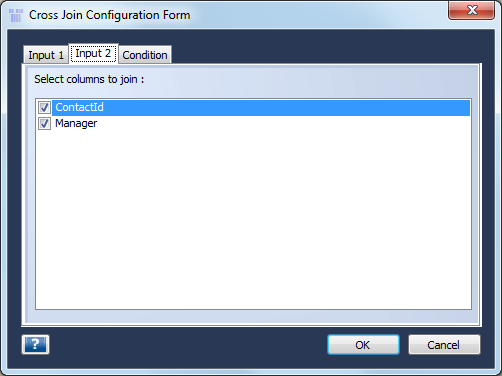The image size is (502, 376).
Task: Select the Input 2 tab
Action: pyautogui.click(x=93, y=53)
